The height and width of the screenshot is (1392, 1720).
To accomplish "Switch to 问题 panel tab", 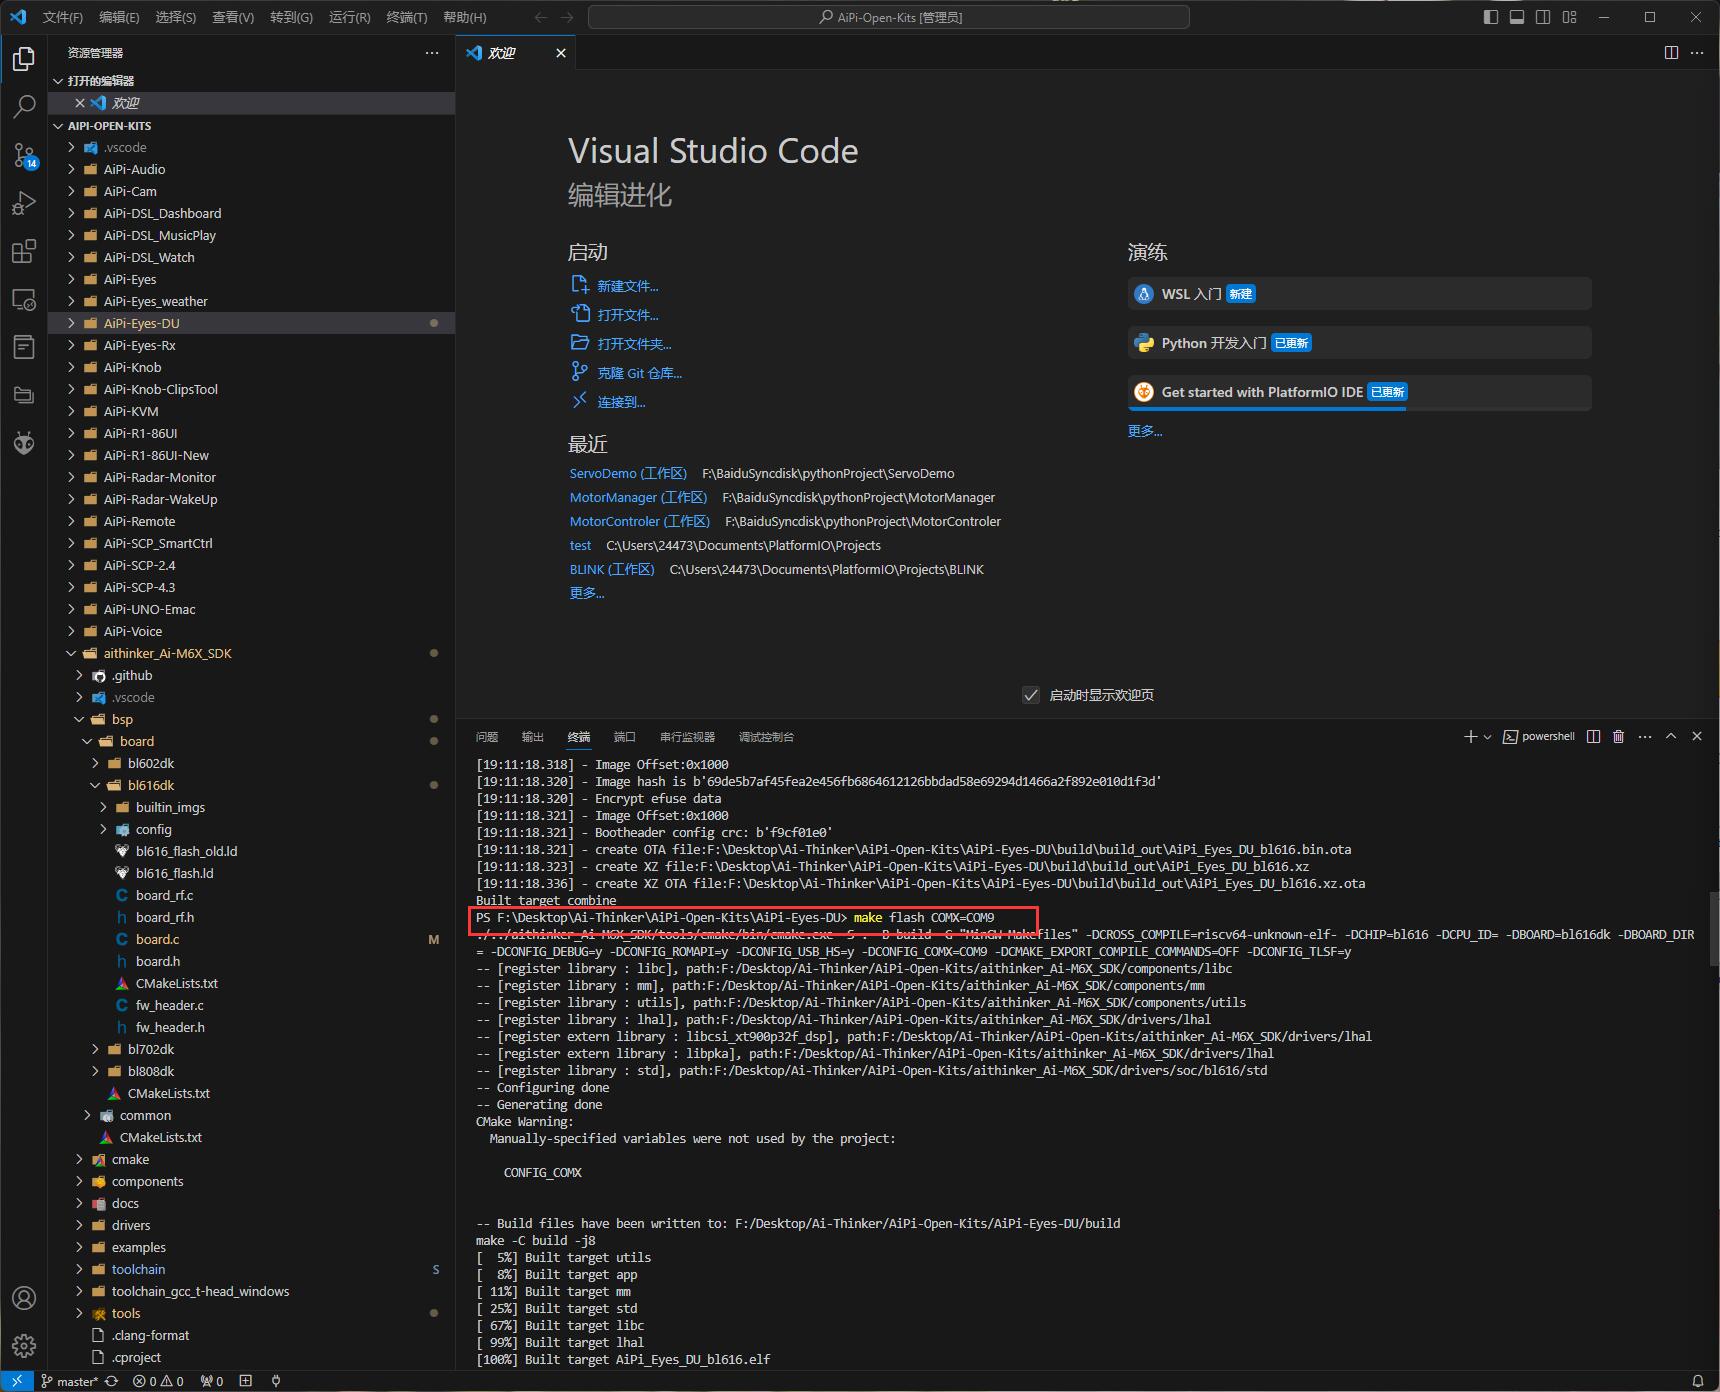I will pyautogui.click(x=487, y=737).
